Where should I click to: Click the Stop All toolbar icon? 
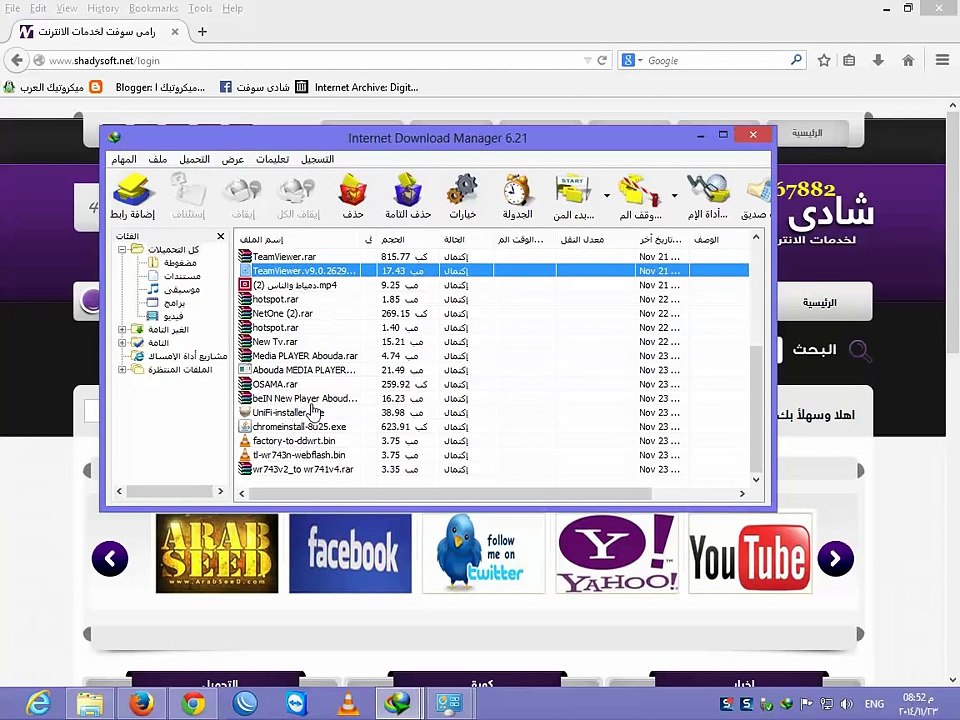298,195
